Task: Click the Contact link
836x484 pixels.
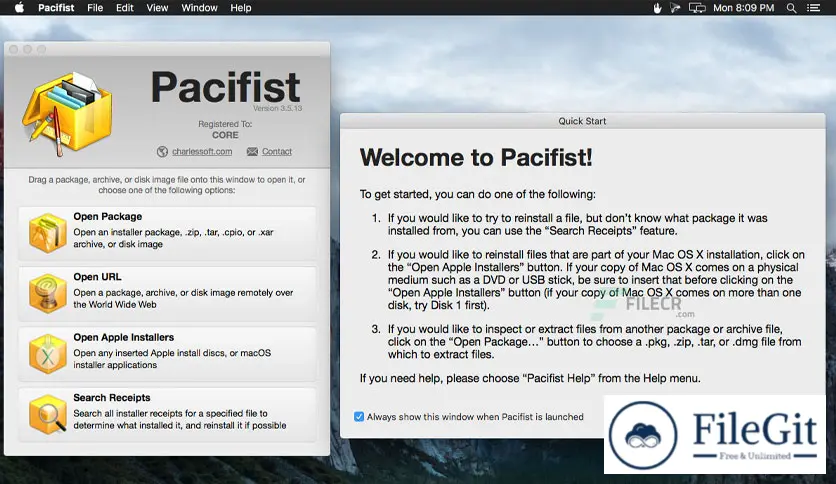Action: pyautogui.click(x=277, y=152)
